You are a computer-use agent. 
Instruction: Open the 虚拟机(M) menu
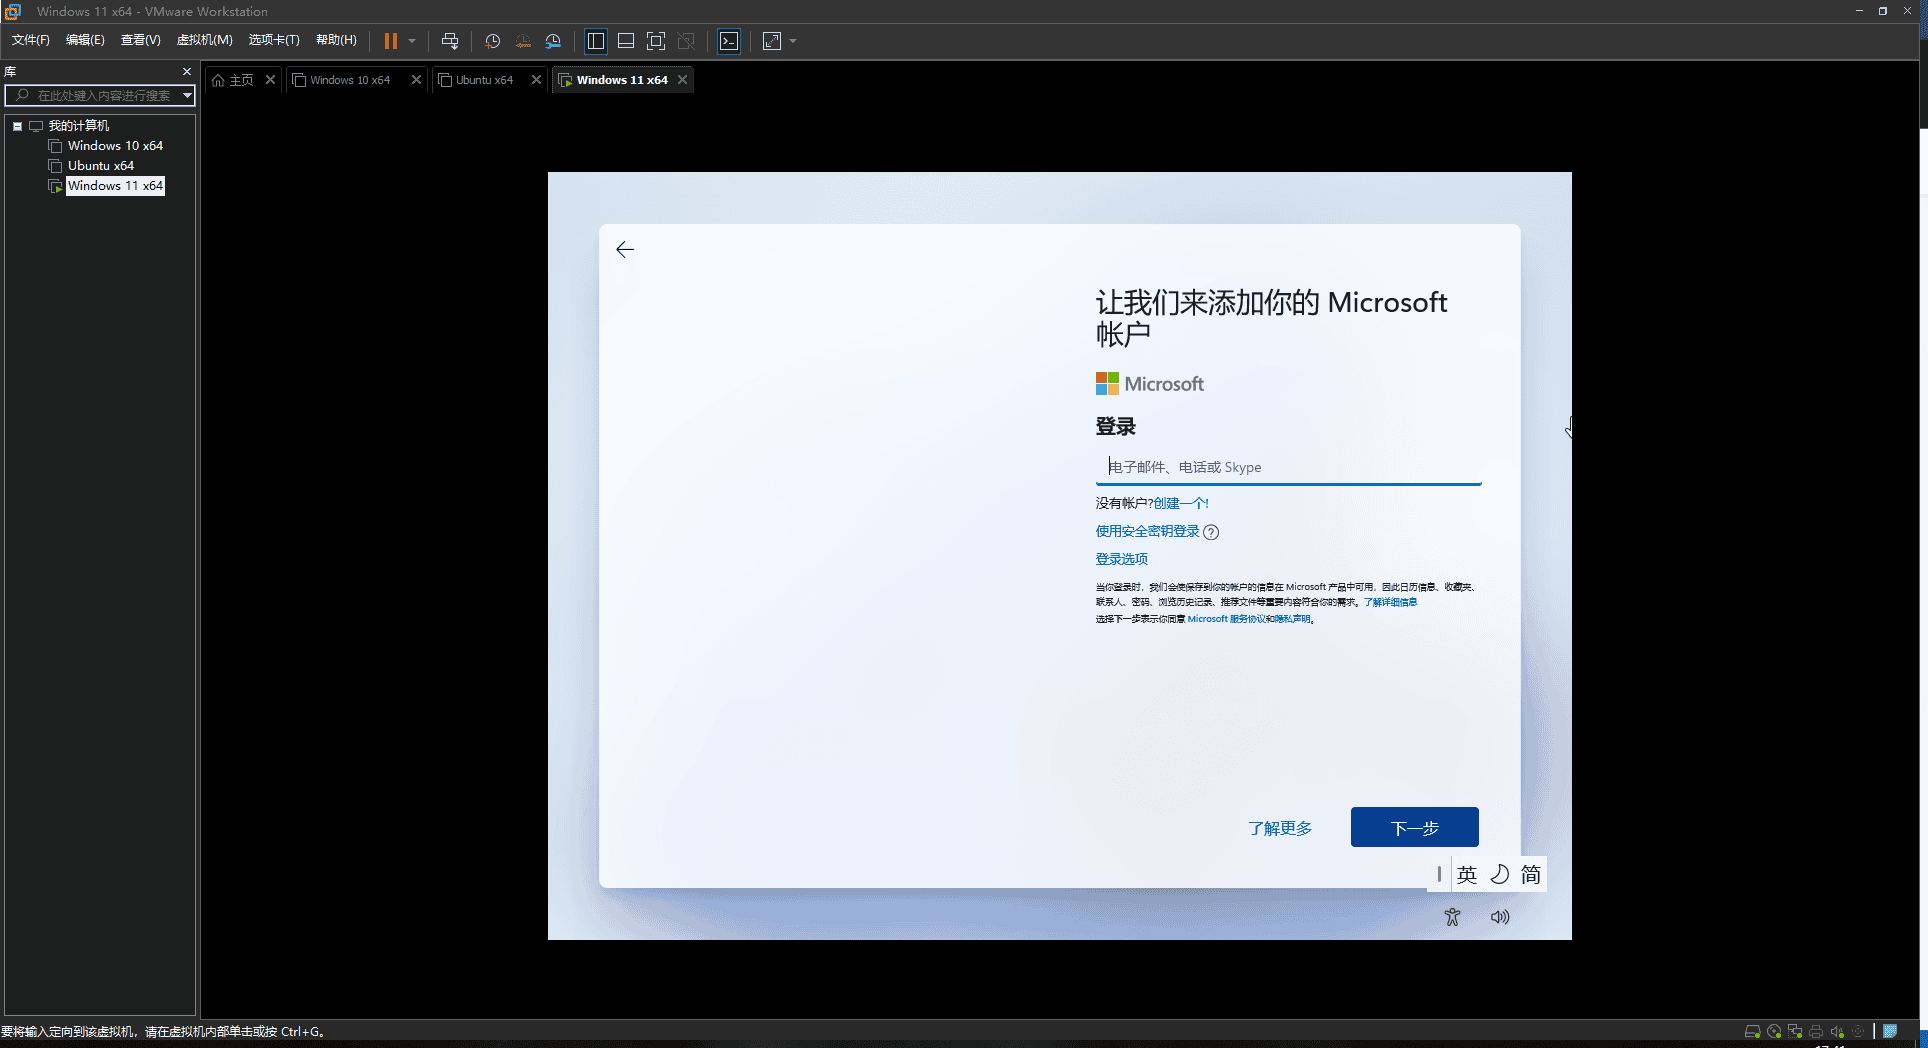[x=204, y=40]
